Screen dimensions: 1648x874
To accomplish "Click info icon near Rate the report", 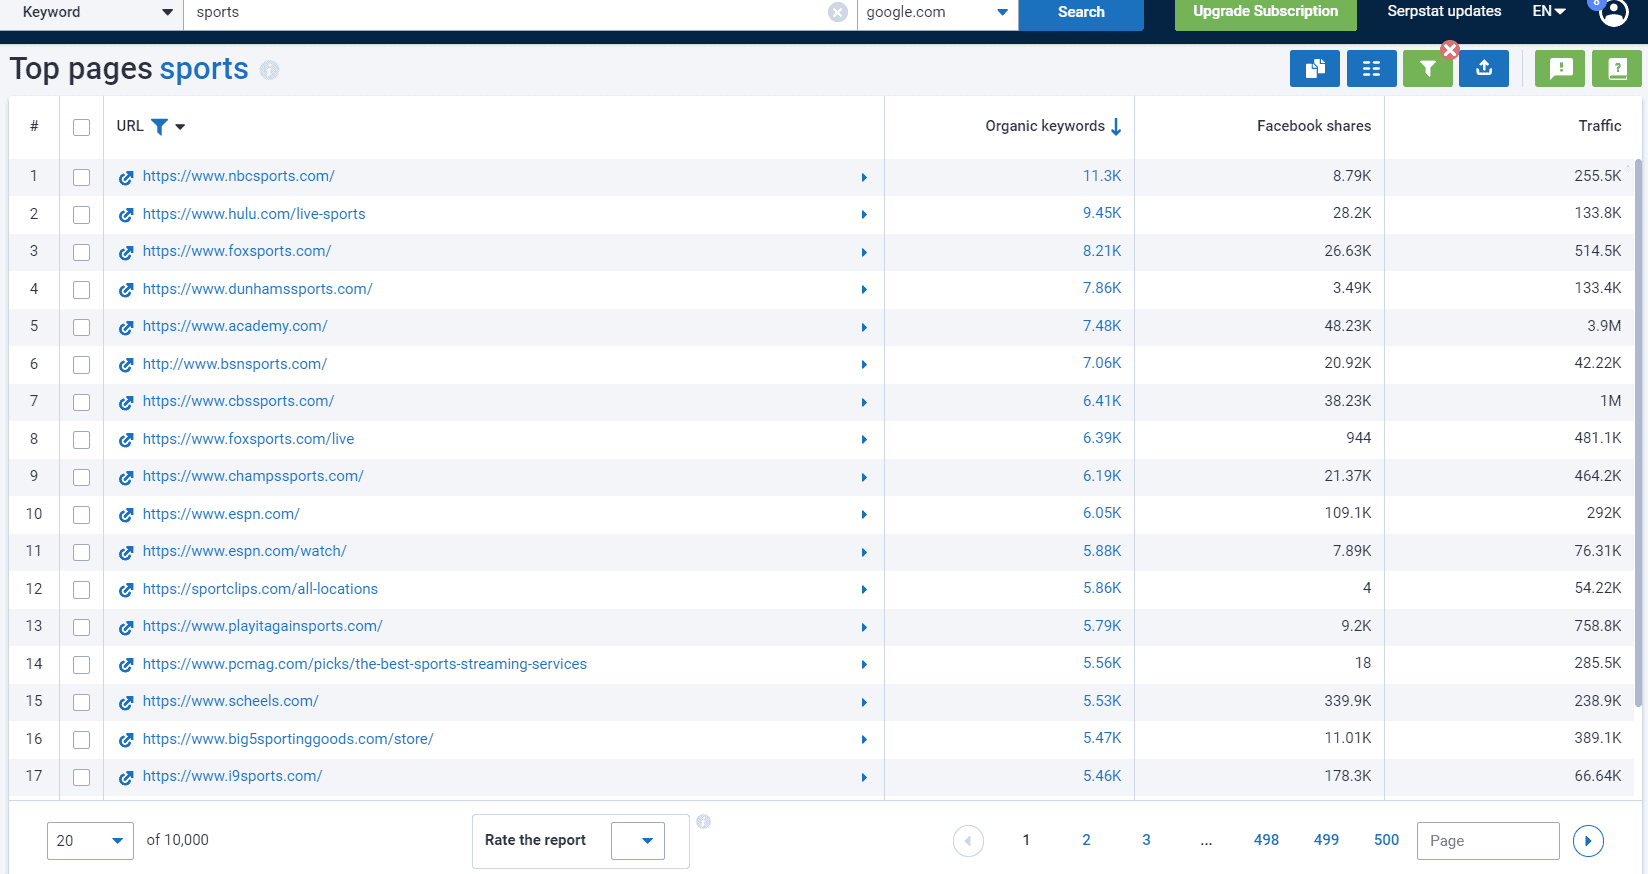I will [x=703, y=822].
